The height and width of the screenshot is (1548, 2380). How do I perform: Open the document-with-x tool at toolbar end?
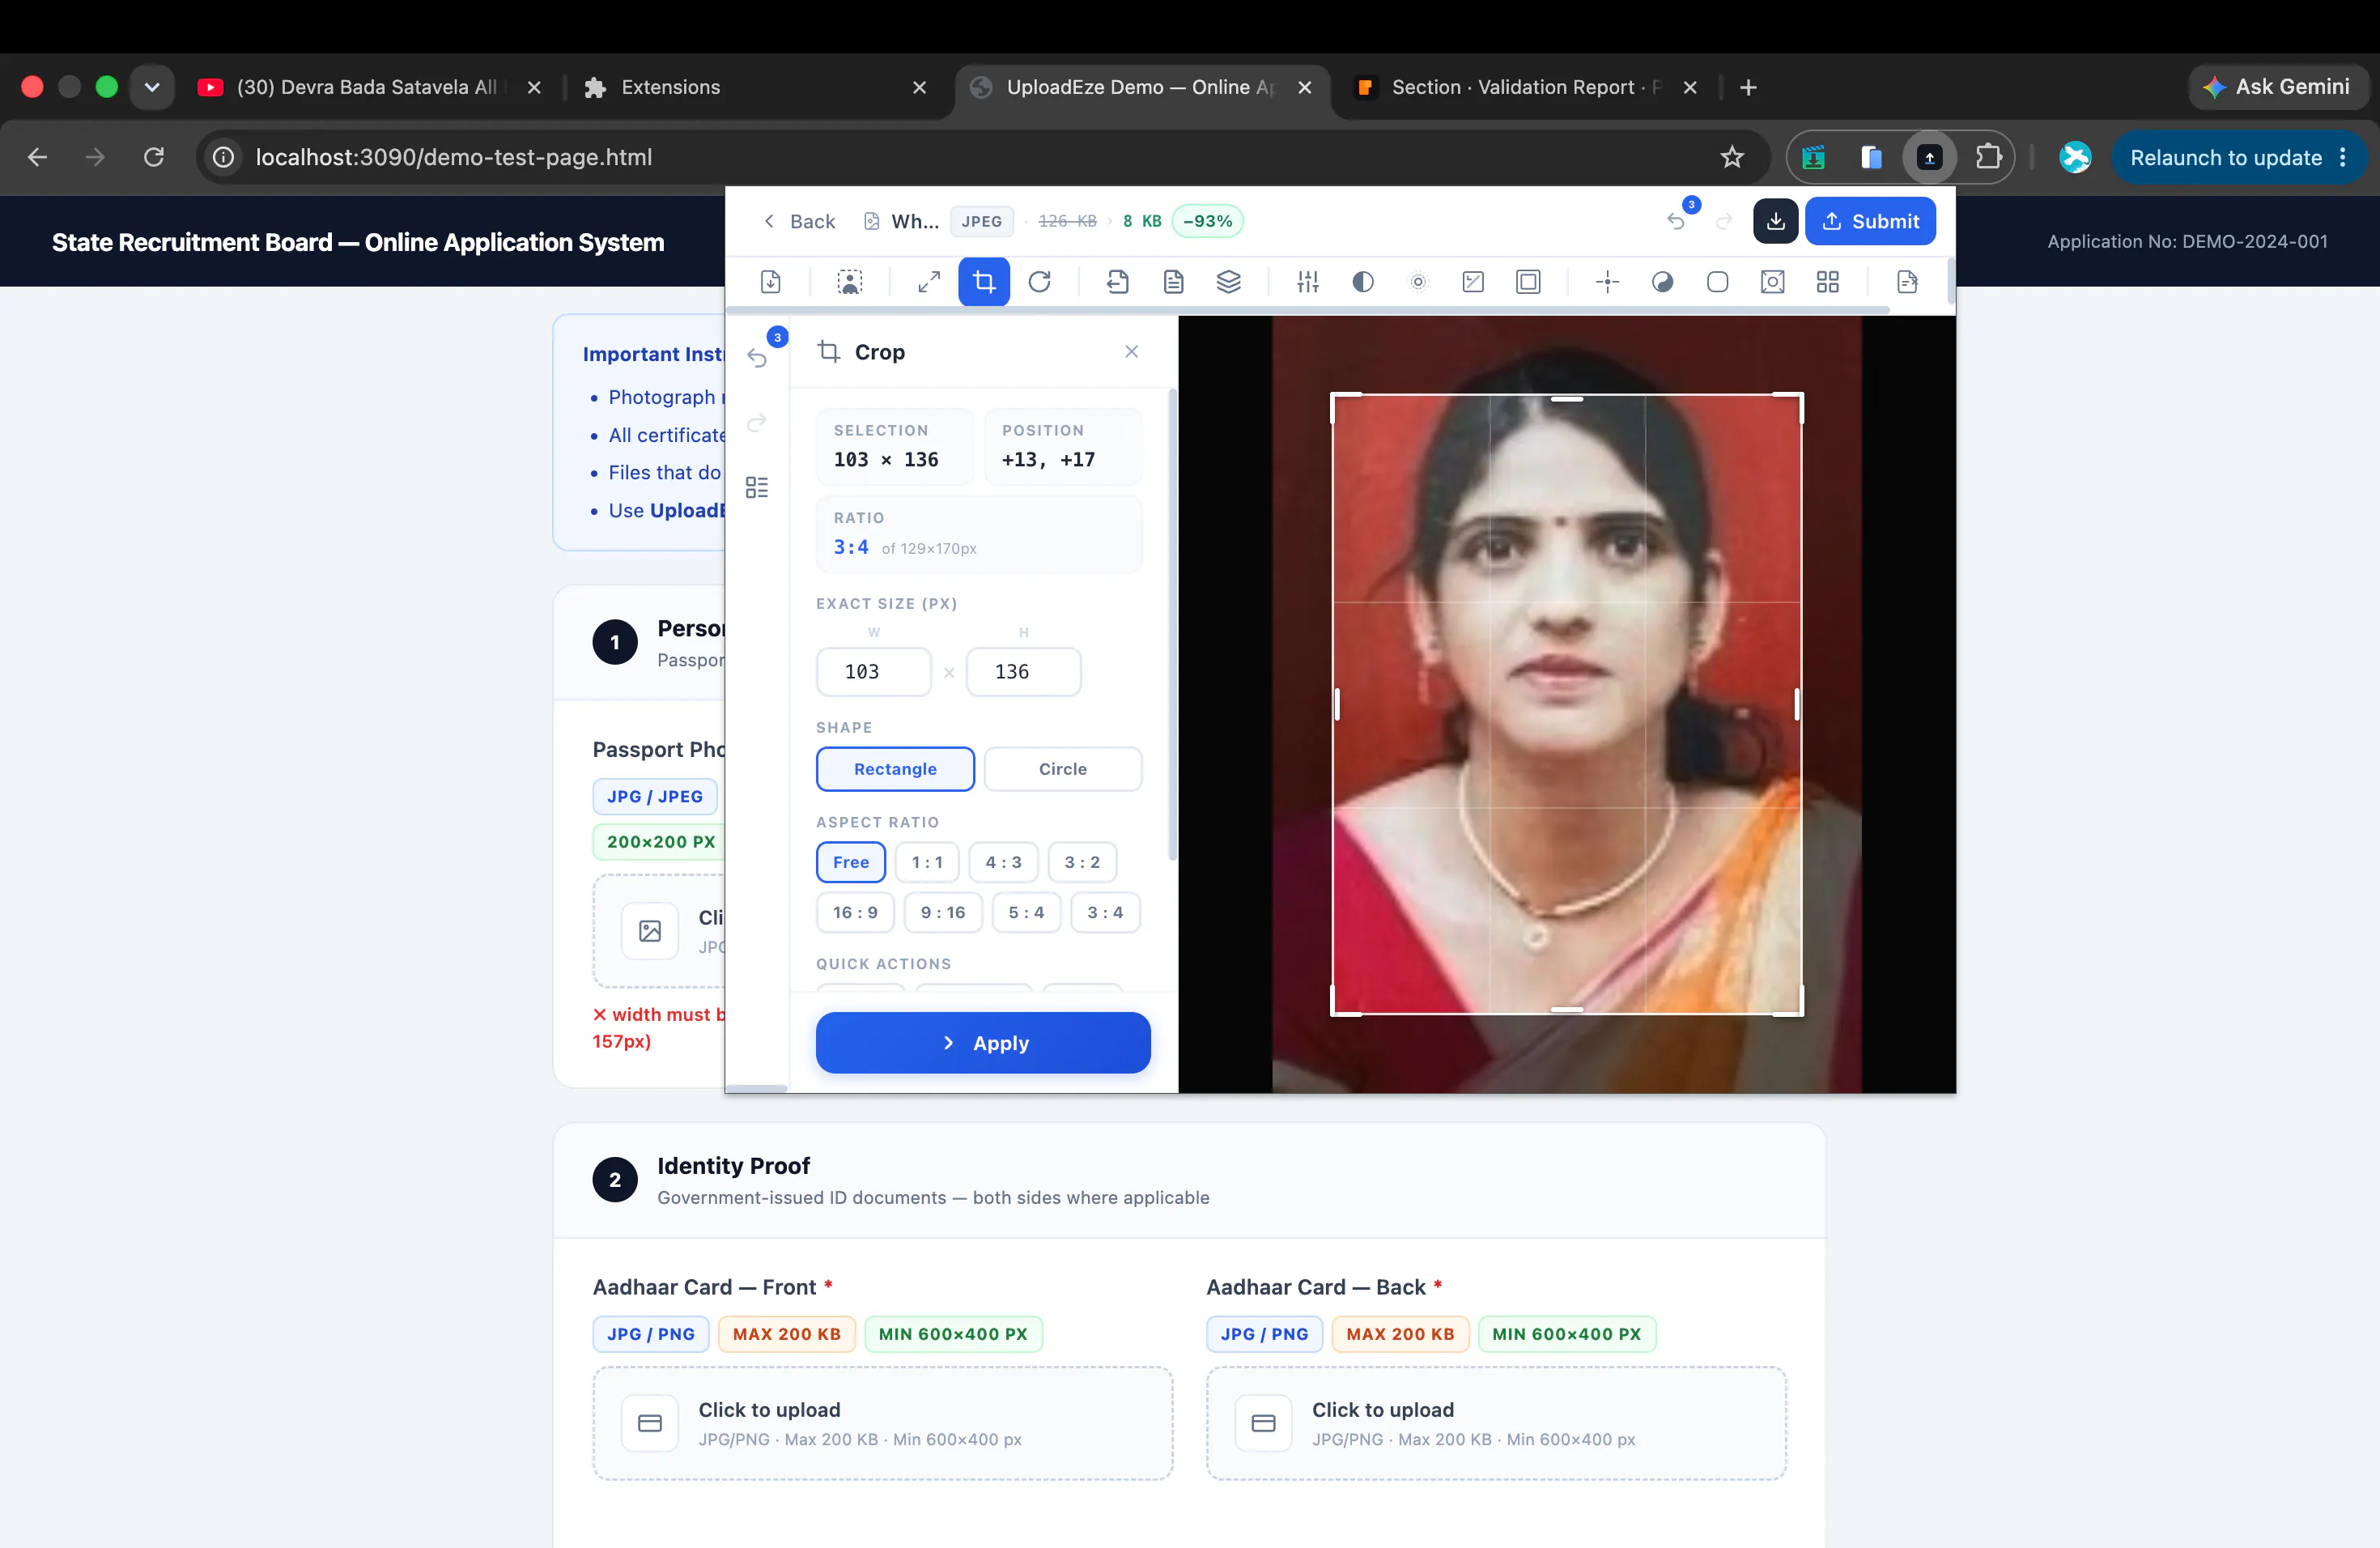point(1907,282)
